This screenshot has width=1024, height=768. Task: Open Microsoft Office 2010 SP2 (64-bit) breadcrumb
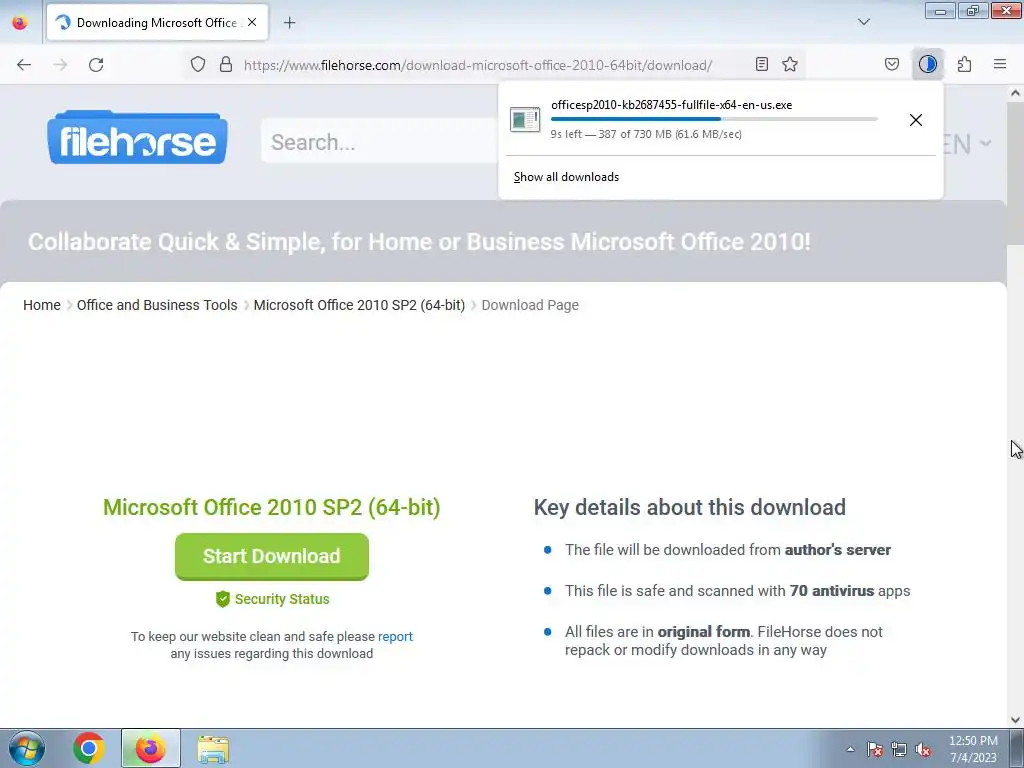(359, 306)
